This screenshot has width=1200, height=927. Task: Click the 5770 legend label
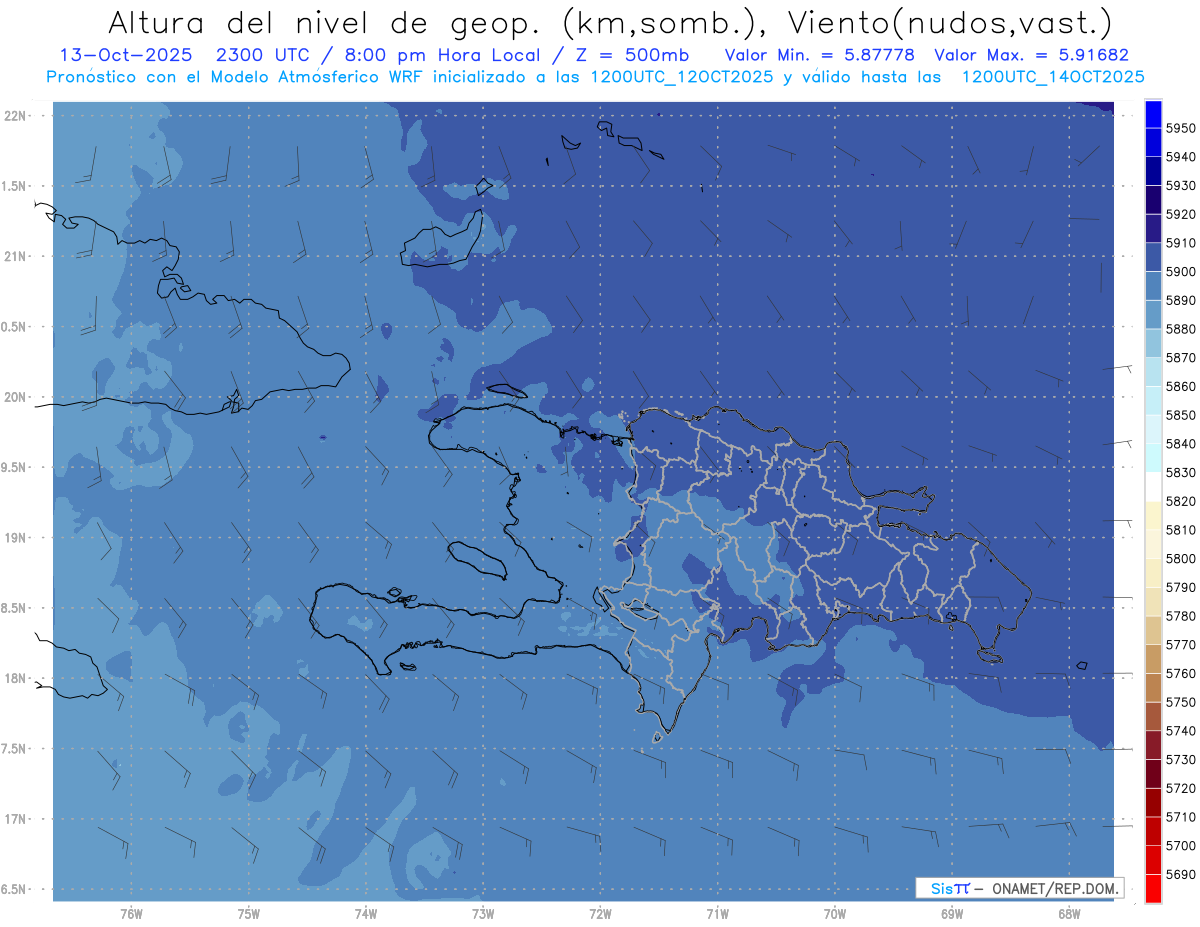coord(1180,645)
